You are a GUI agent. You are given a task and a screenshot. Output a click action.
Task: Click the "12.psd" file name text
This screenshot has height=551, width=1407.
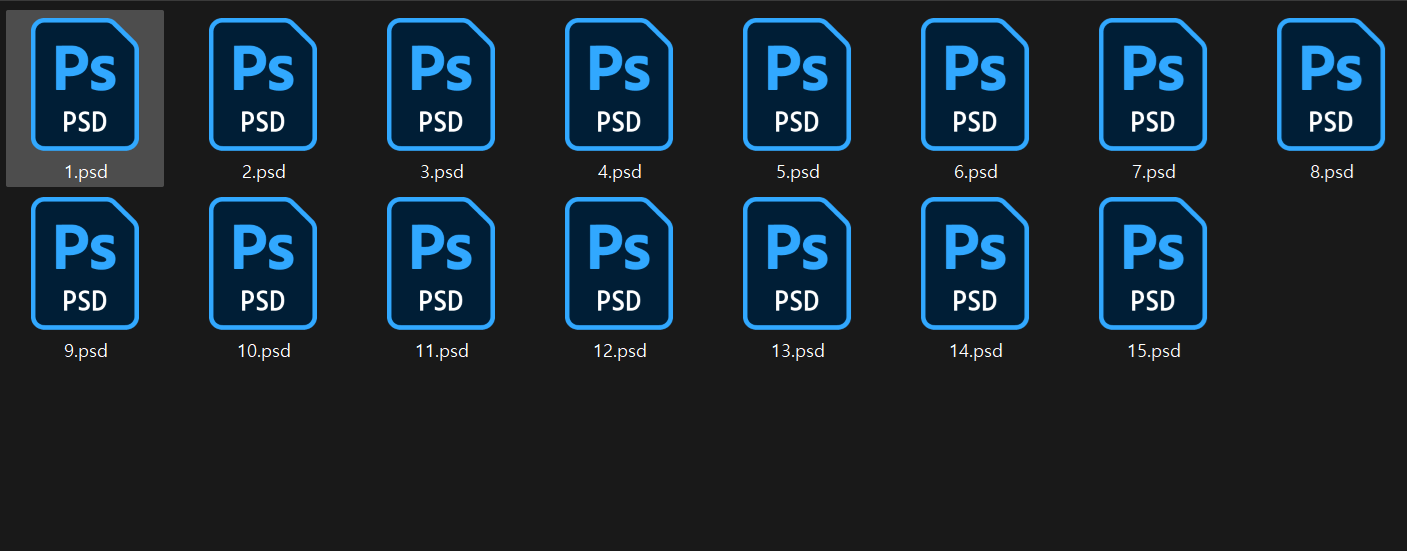click(x=619, y=351)
